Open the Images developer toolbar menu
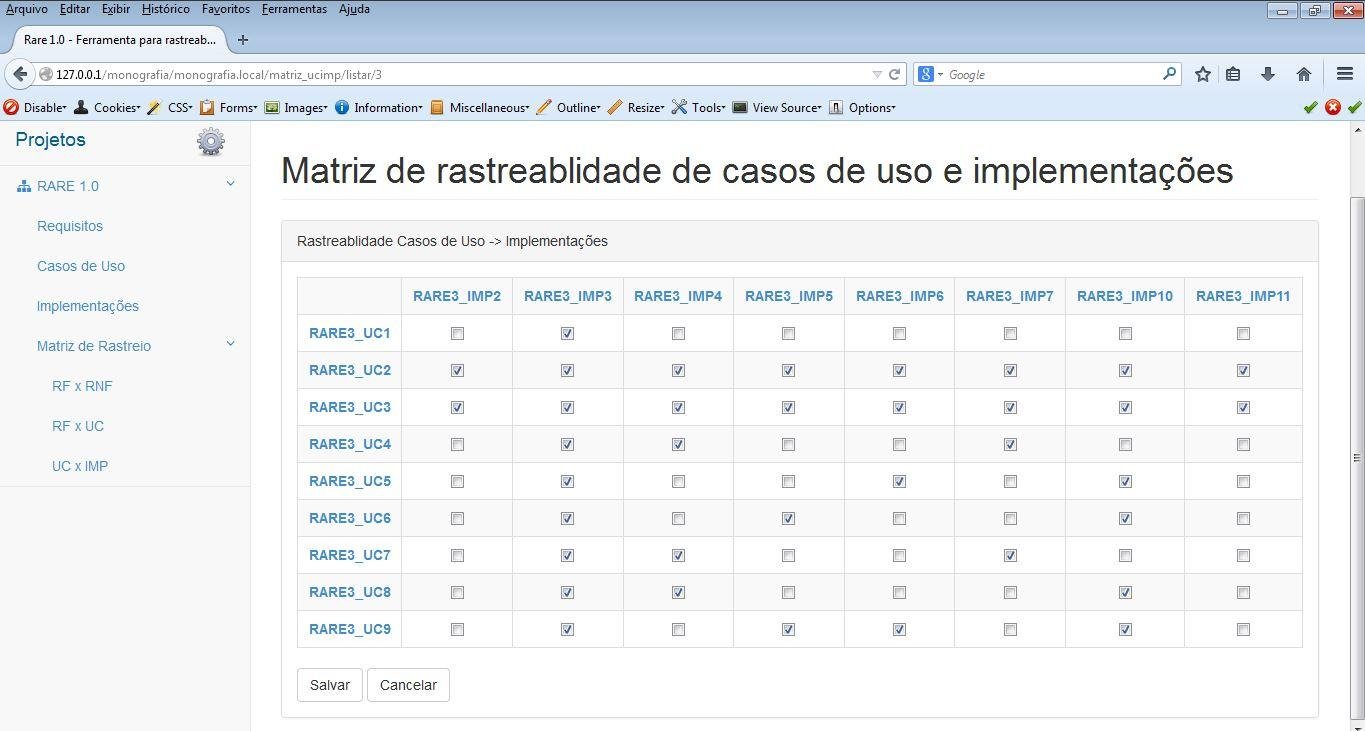This screenshot has height=731, width=1365. coord(296,107)
